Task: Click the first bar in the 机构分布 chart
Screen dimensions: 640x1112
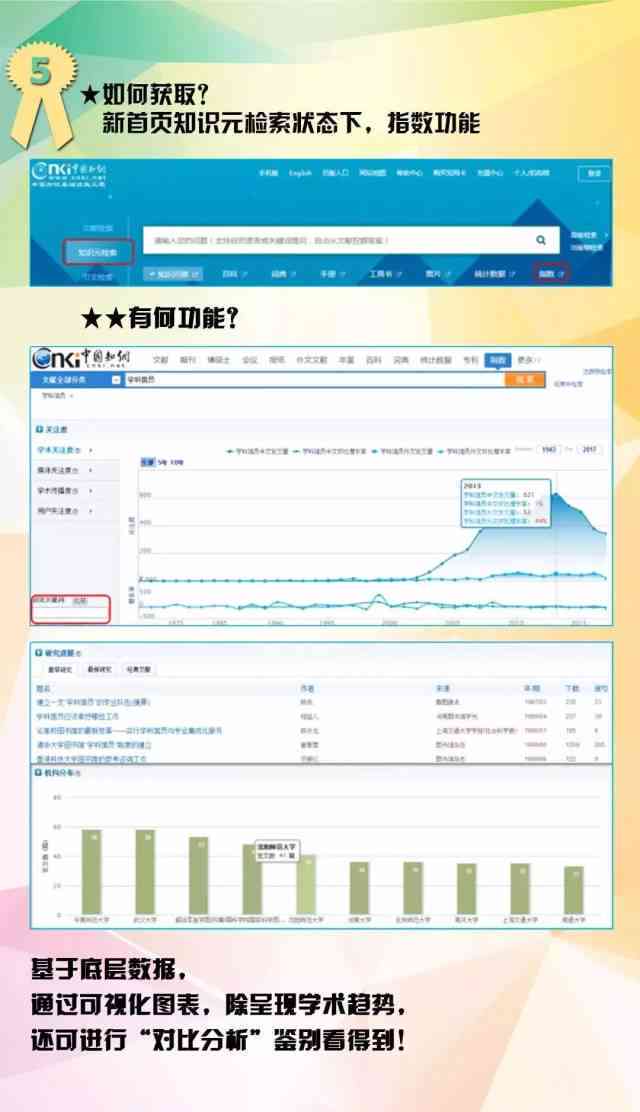Action: click(x=92, y=872)
